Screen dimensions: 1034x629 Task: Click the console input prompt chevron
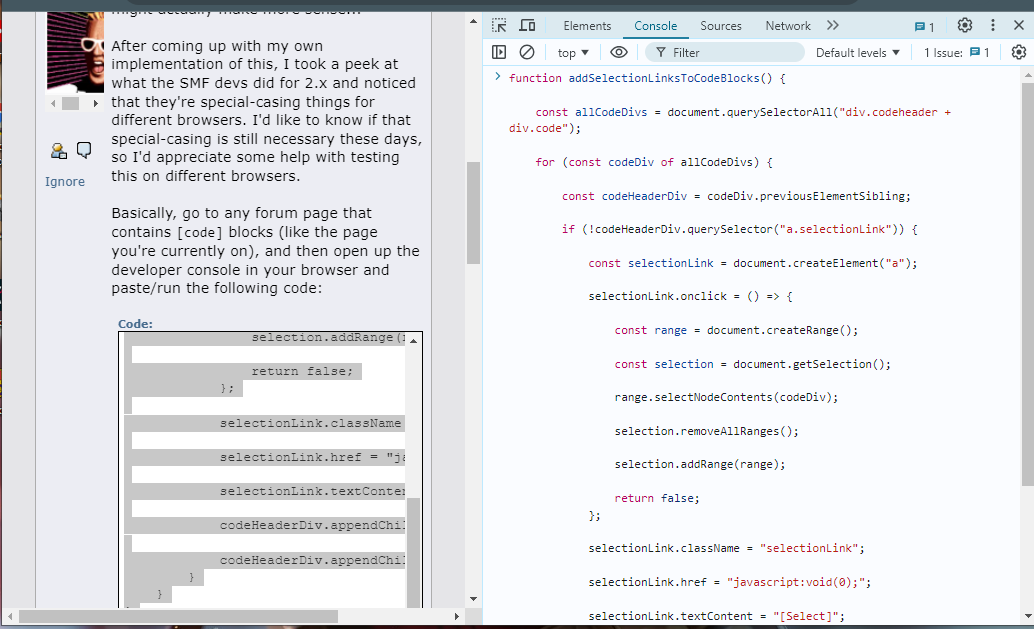[x=498, y=77]
